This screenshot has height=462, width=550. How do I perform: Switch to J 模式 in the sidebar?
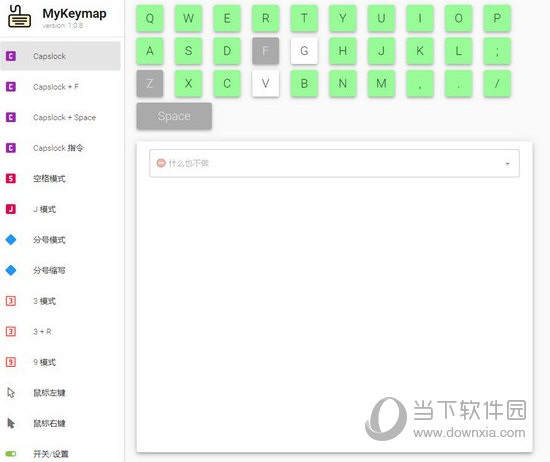point(60,209)
